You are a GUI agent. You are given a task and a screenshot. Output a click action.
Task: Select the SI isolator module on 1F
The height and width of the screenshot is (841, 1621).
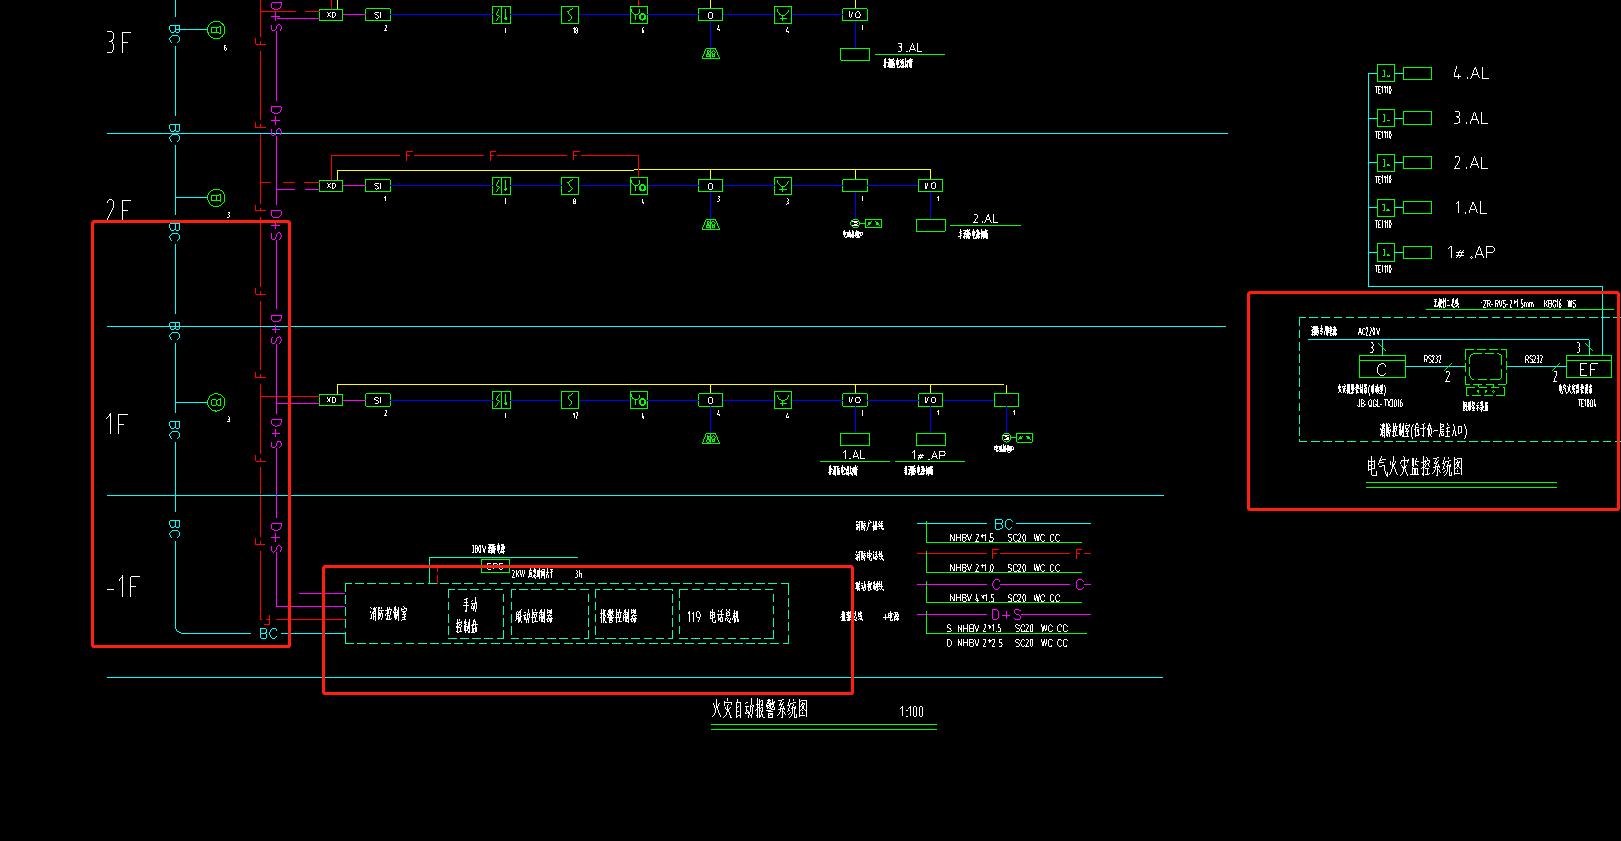pos(377,400)
